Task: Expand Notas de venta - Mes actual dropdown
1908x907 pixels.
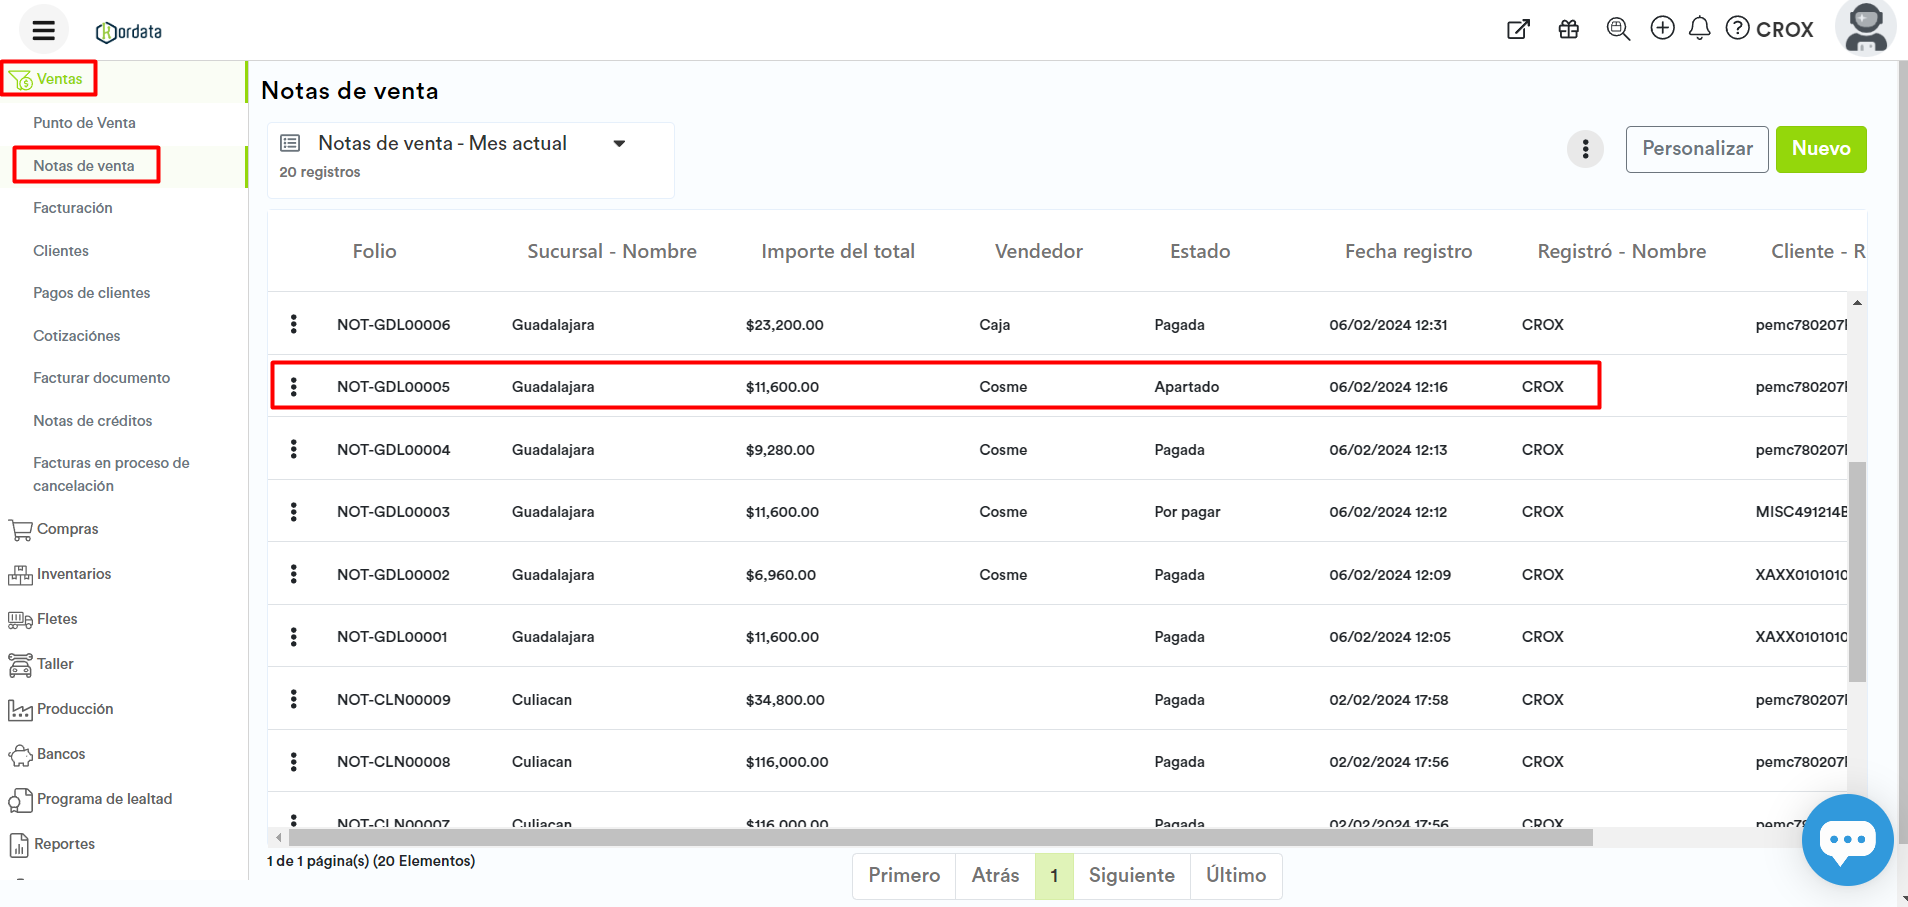Action: 619,144
